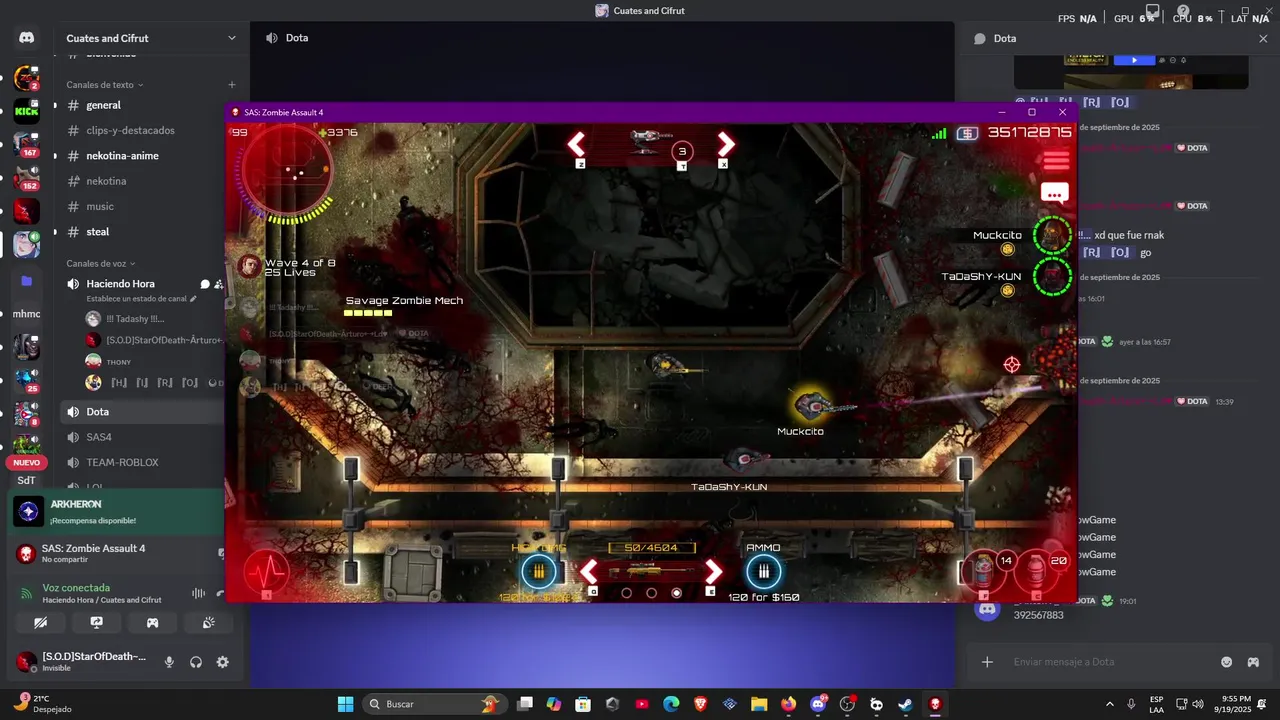Open the game chat speech bubble icon
Screen dimensions: 1280x720
point(1055,192)
